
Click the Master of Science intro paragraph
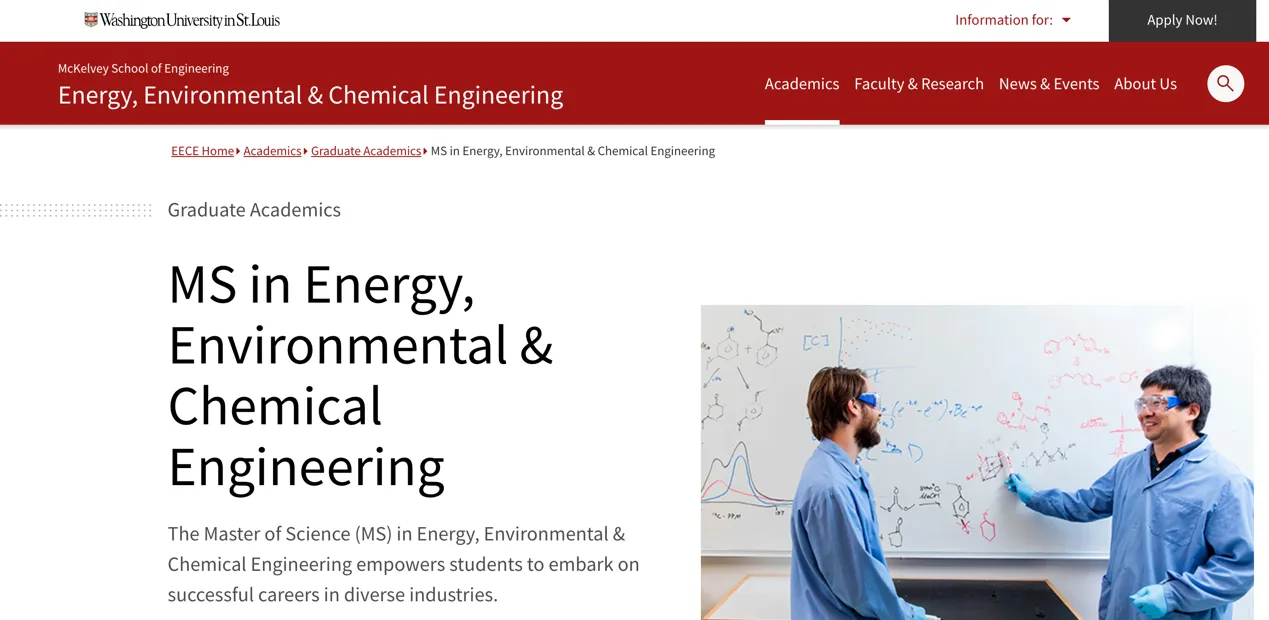[x=403, y=564]
